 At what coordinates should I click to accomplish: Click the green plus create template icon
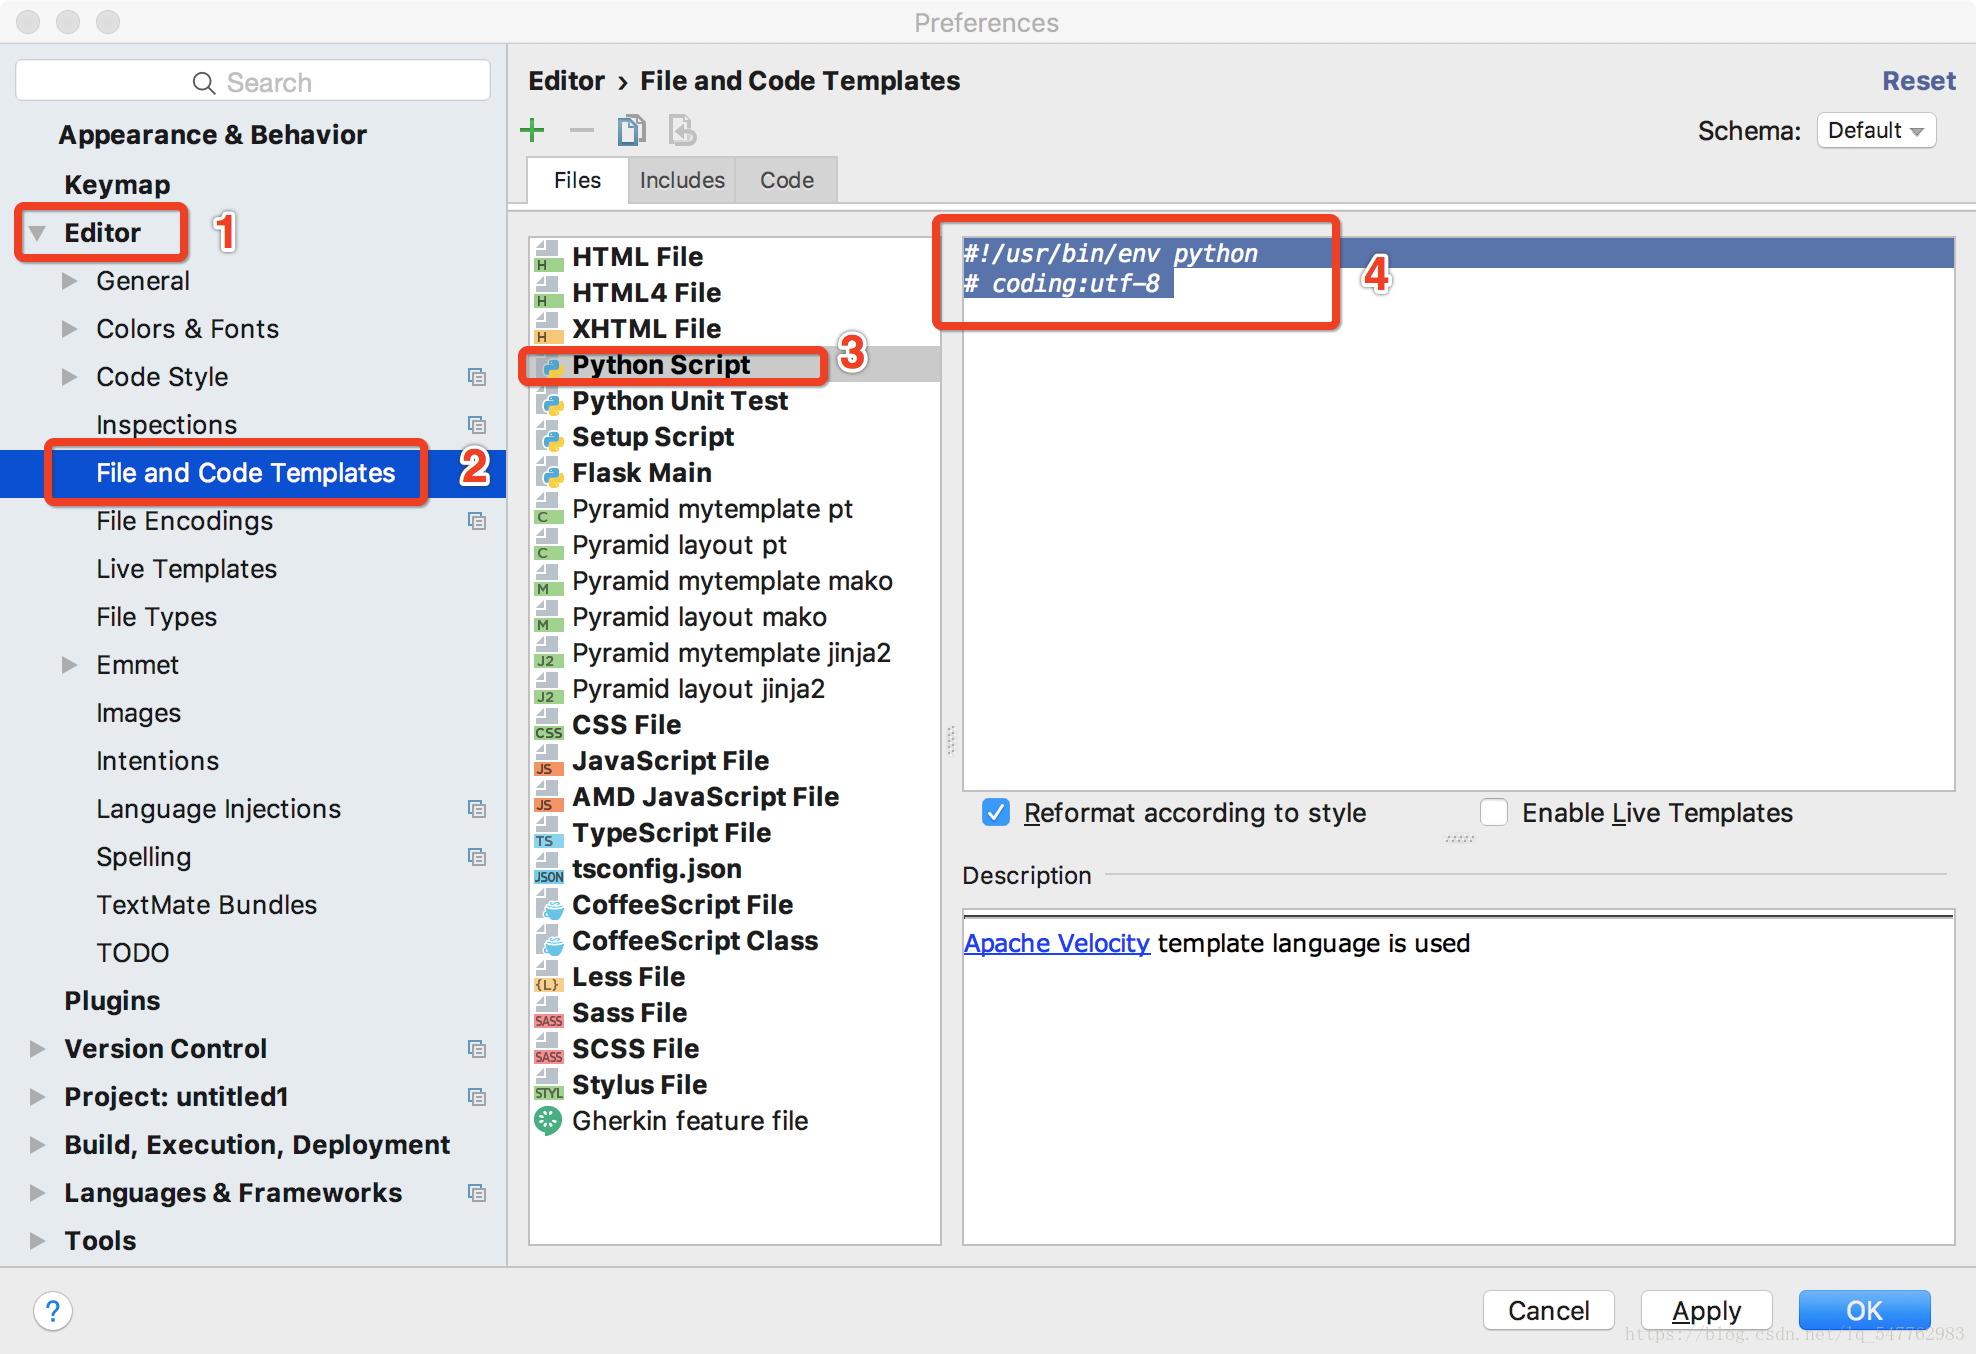[x=532, y=130]
